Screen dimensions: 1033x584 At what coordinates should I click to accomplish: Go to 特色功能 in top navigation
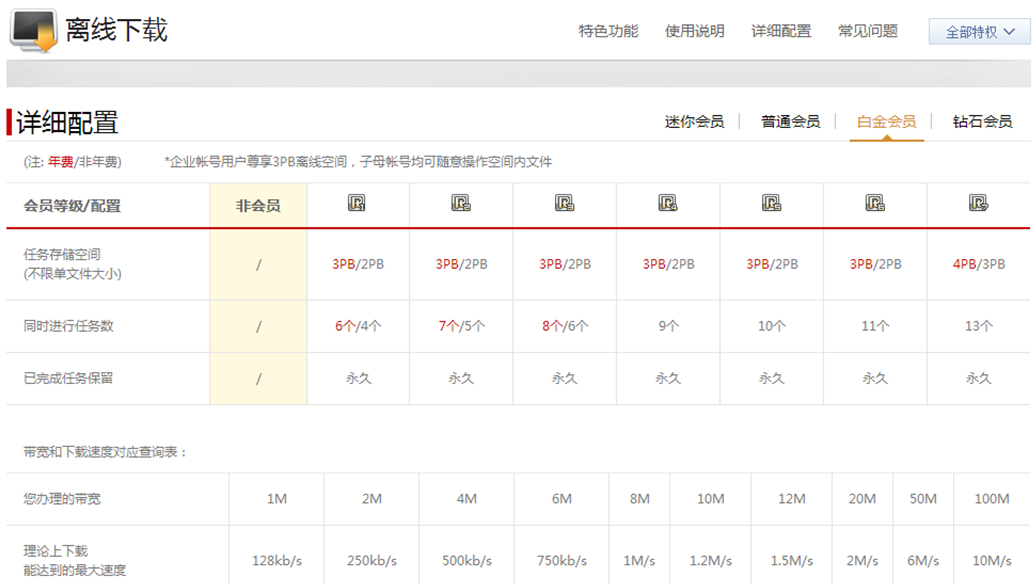coord(608,31)
